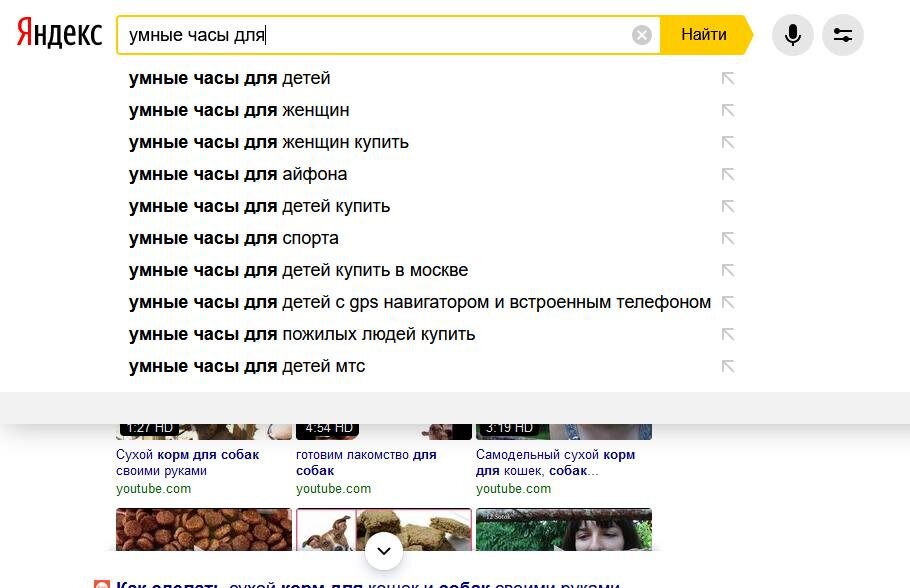910x588 pixels.
Task: Select suggestion 'умные часы для женщин'
Action: pyautogui.click(x=239, y=110)
